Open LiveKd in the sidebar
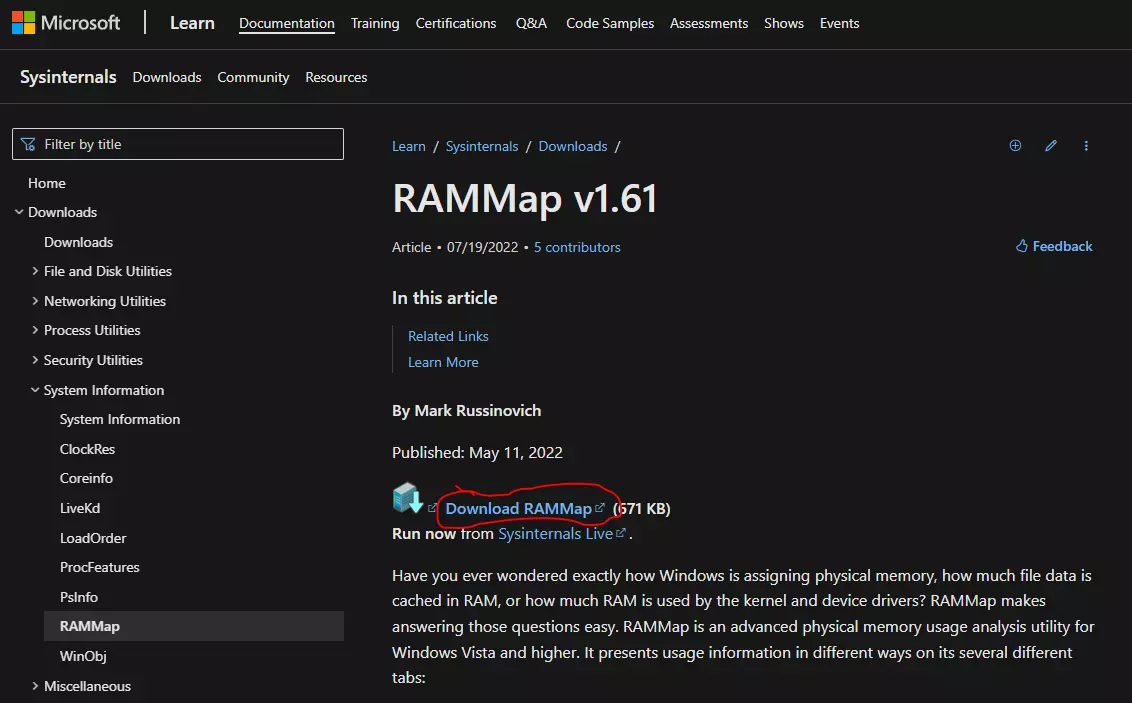Screen dimensions: 1132x703 coord(80,508)
